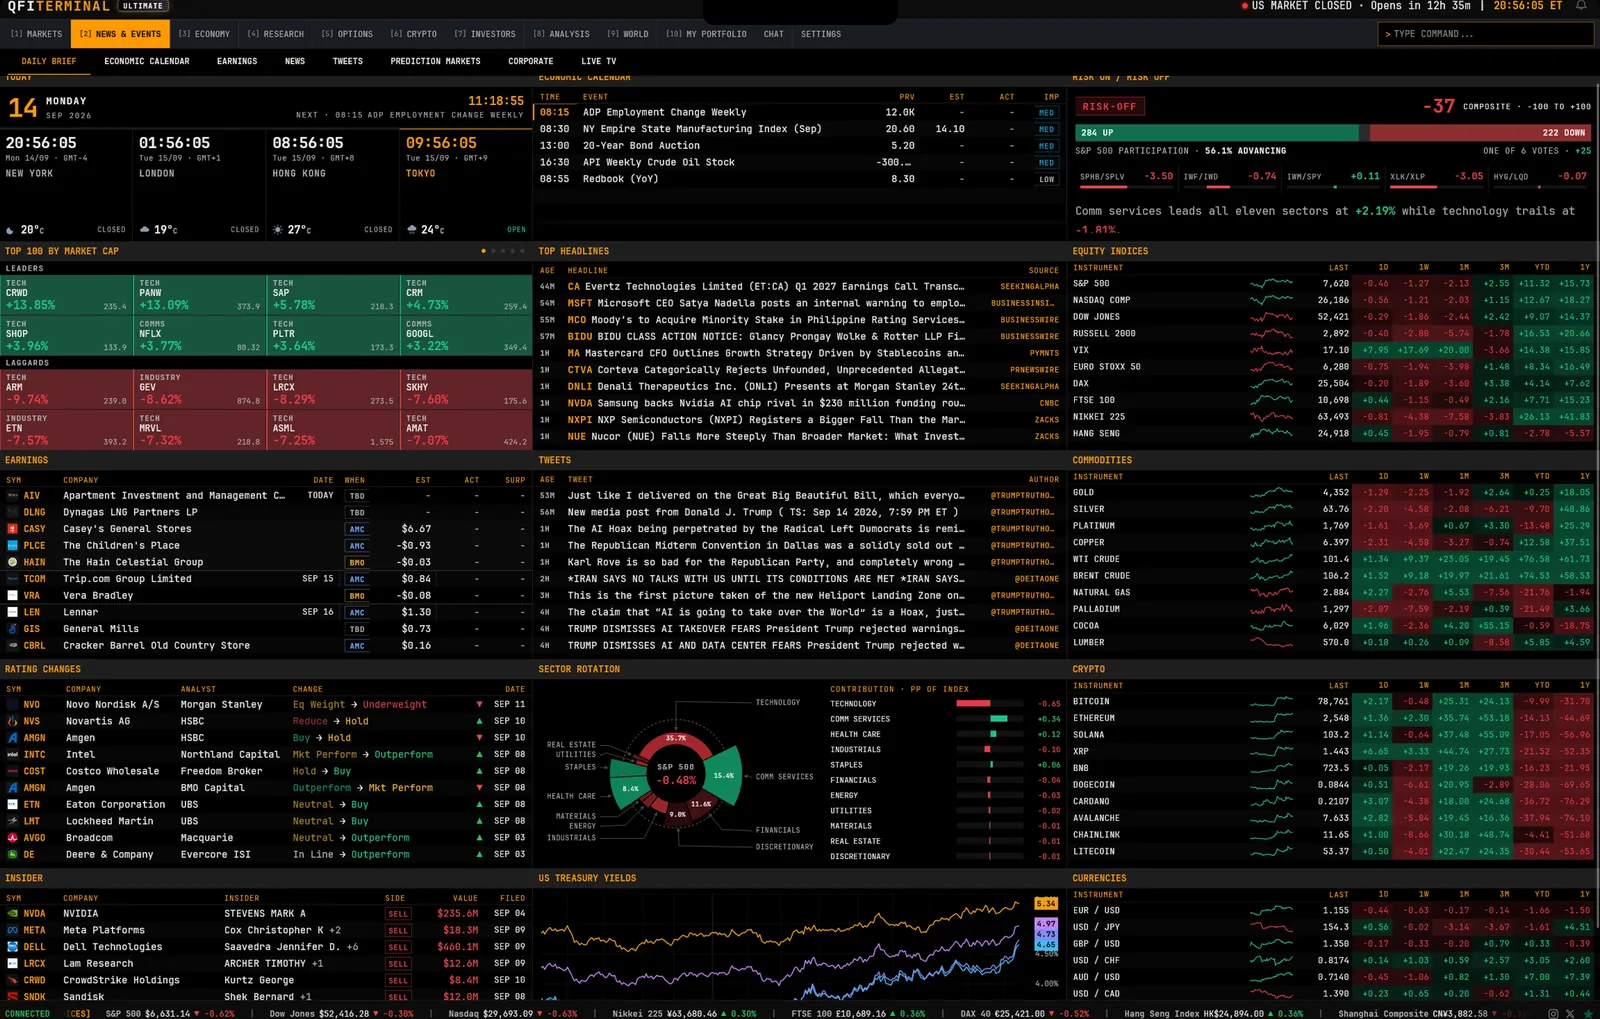This screenshot has height=1019, width=1600.
Task: Click the advancing/declining participation bar
Action: pyautogui.click(x=1333, y=132)
